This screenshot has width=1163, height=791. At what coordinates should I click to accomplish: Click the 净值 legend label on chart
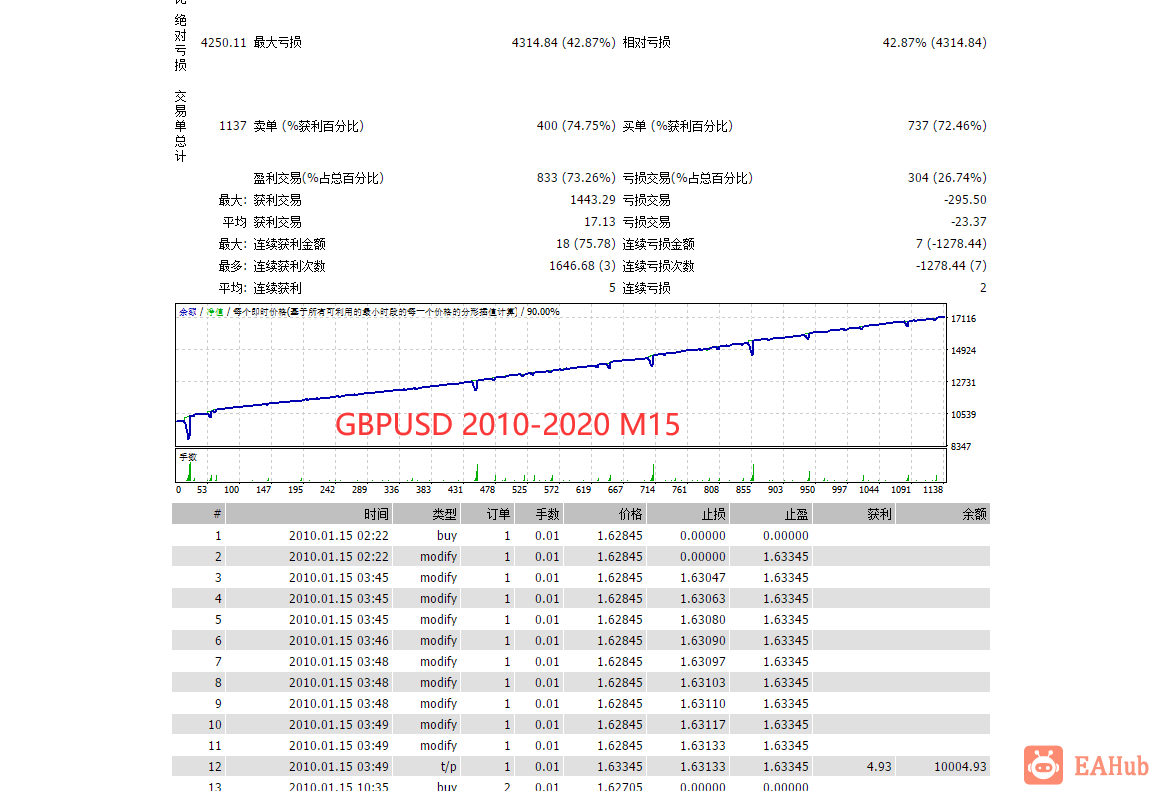(214, 312)
